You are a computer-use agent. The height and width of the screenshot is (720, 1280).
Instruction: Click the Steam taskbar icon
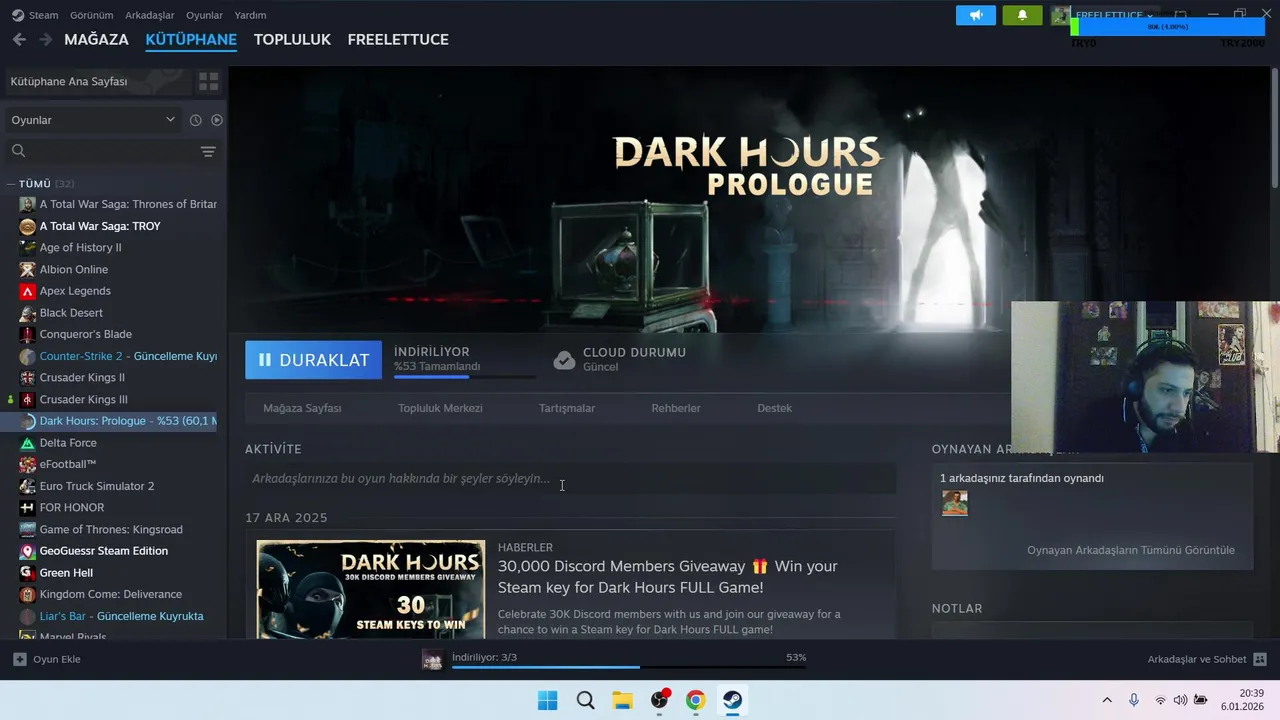tap(732, 700)
